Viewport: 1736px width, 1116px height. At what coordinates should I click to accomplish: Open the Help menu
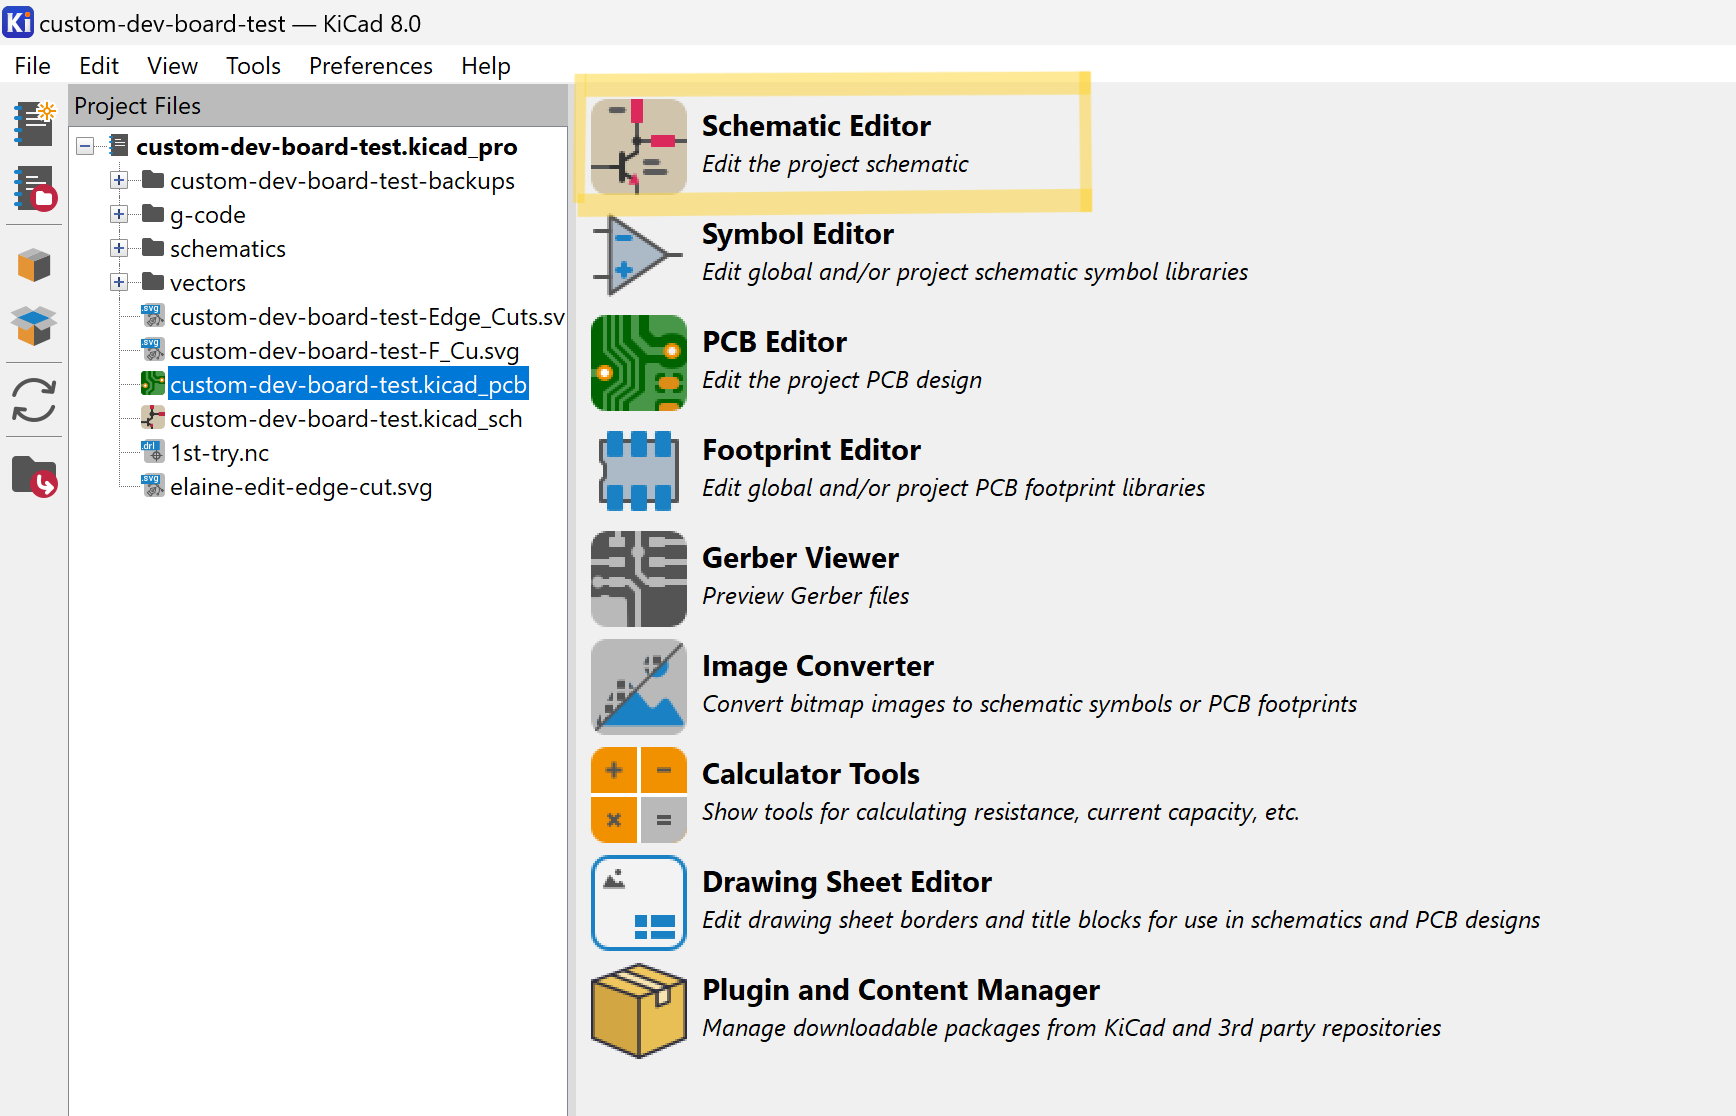[x=485, y=66]
